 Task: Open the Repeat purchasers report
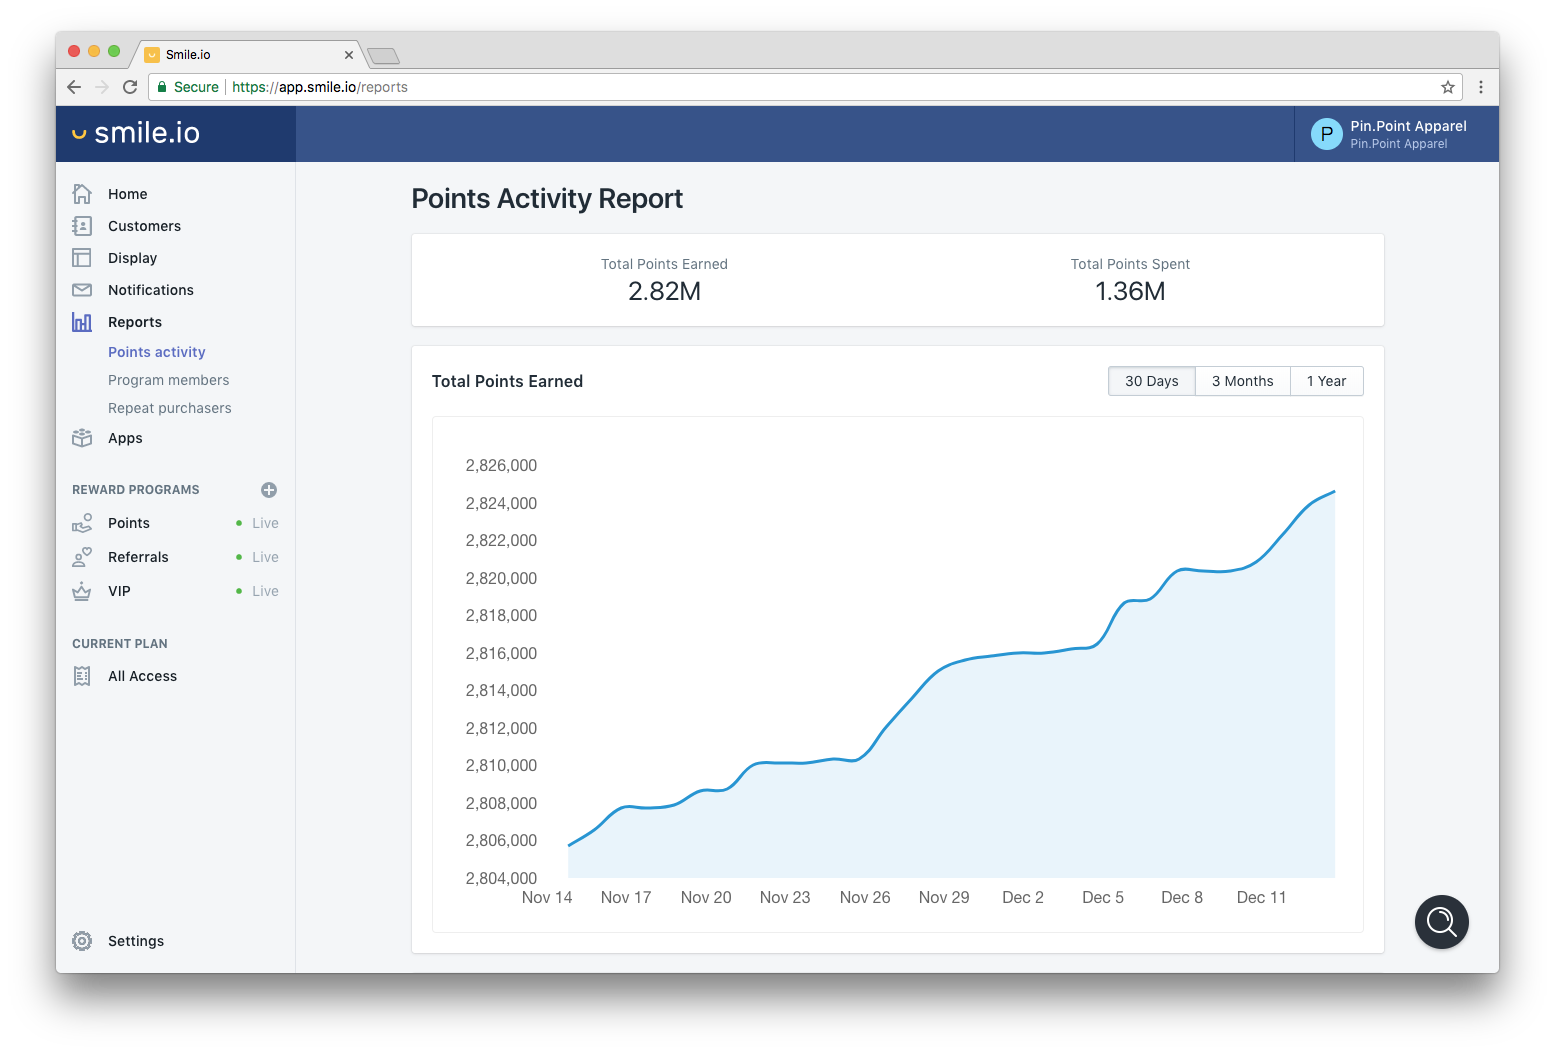[169, 408]
